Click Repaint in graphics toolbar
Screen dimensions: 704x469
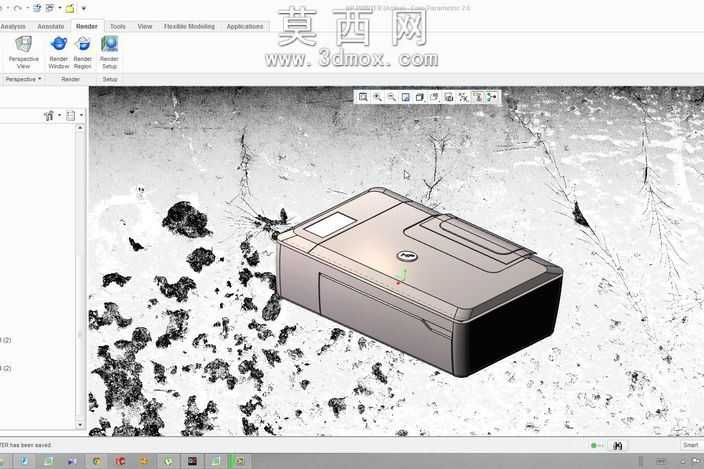pos(405,97)
